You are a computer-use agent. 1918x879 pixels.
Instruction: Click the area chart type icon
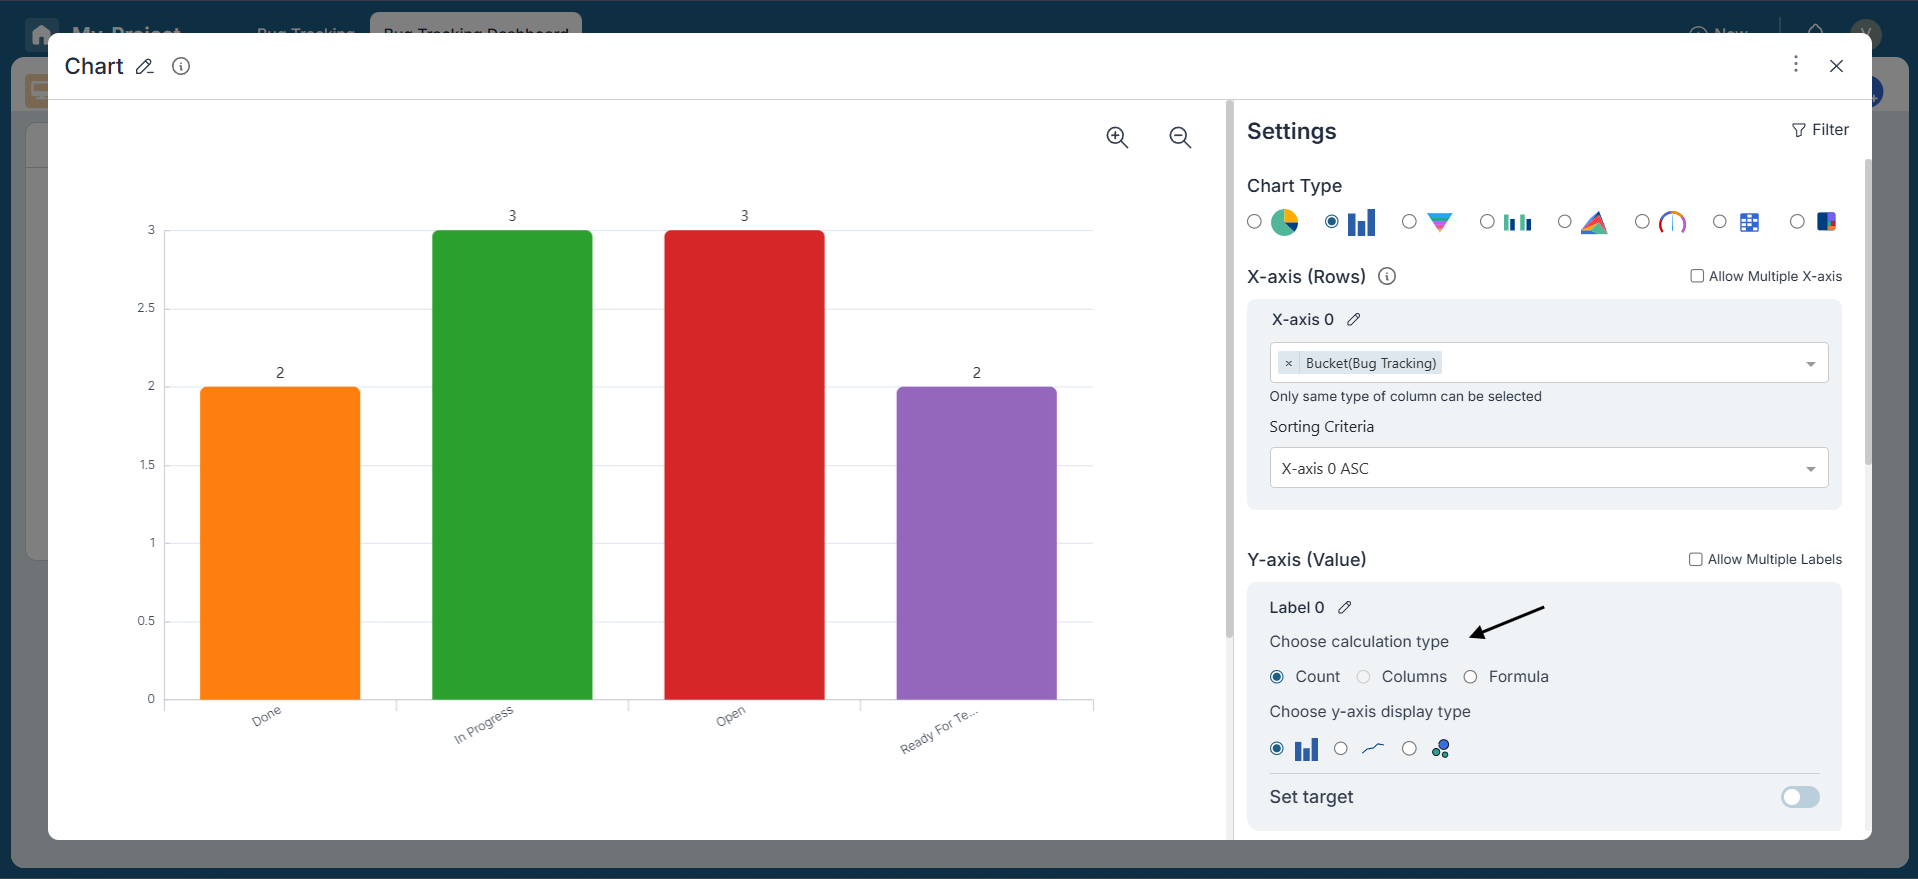click(x=1595, y=222)
